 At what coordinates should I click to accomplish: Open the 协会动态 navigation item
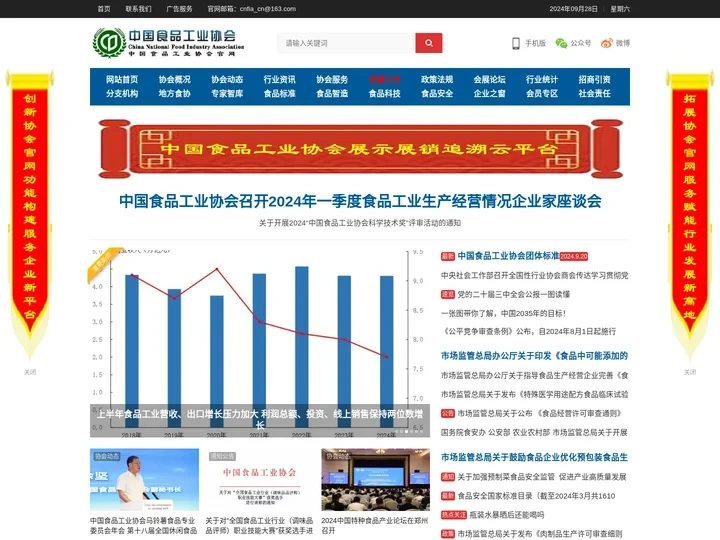(227, 79)
